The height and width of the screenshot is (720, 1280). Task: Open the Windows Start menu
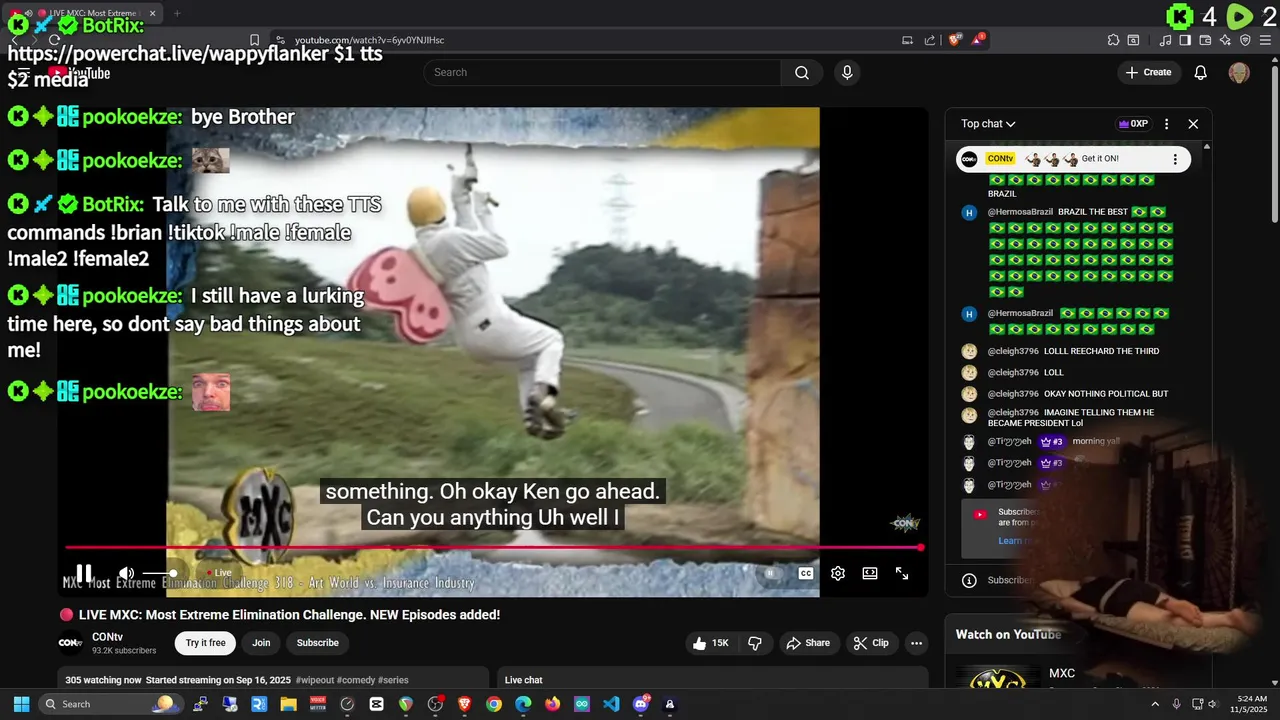tap(21, 704)
